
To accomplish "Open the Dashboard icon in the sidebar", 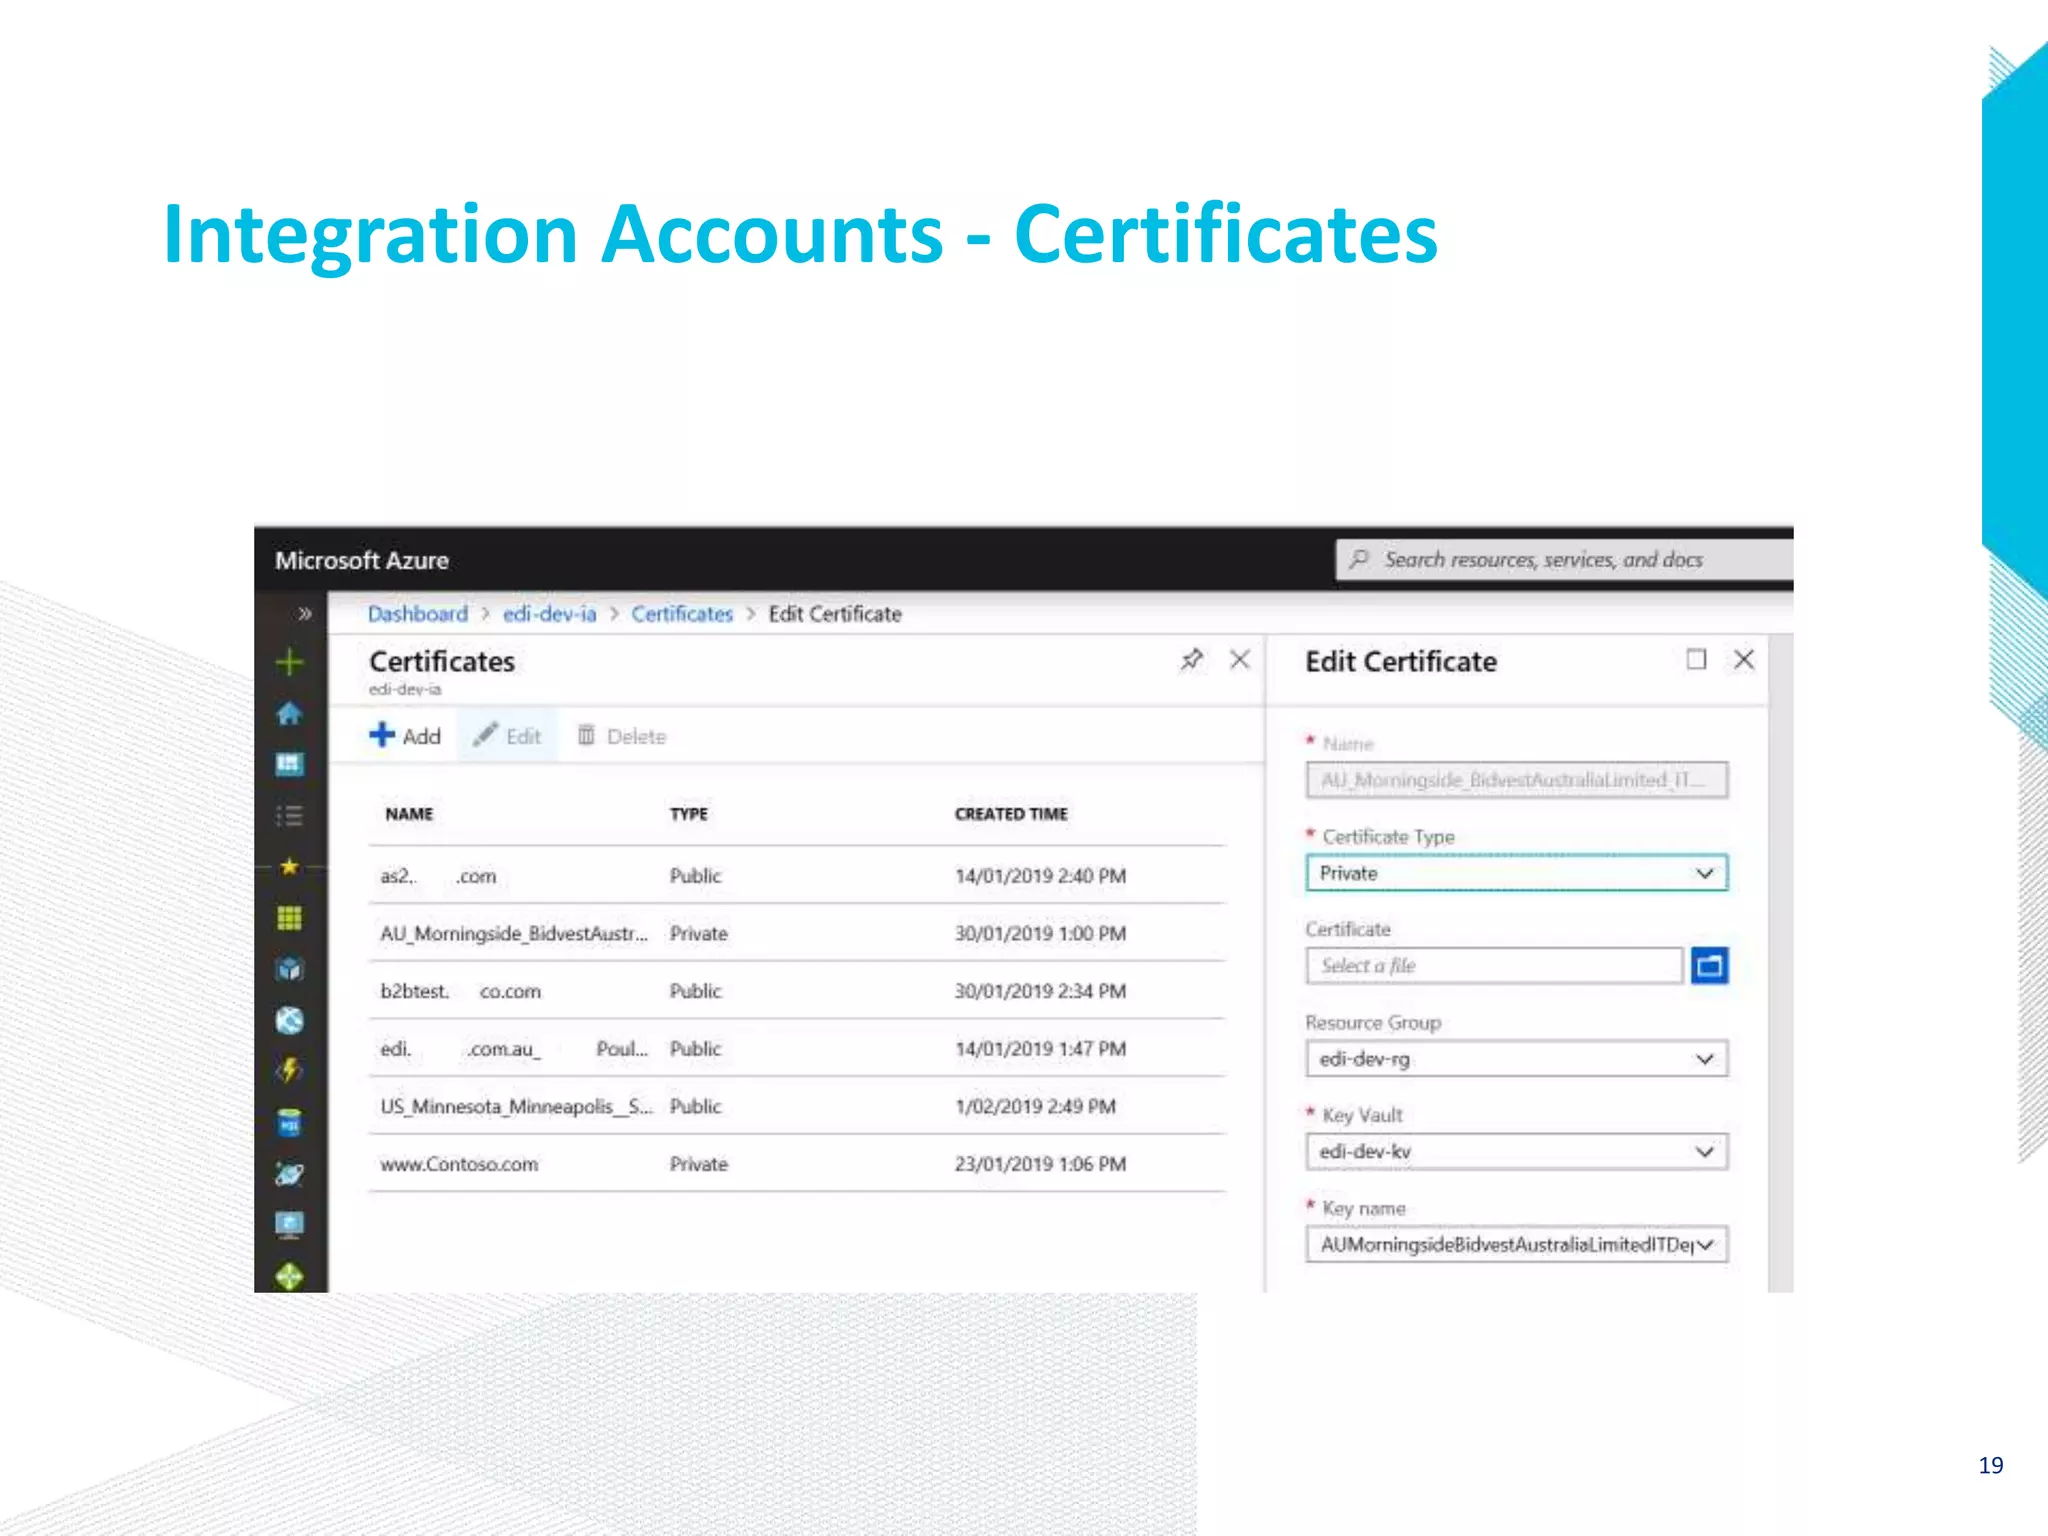I will 289,765.
